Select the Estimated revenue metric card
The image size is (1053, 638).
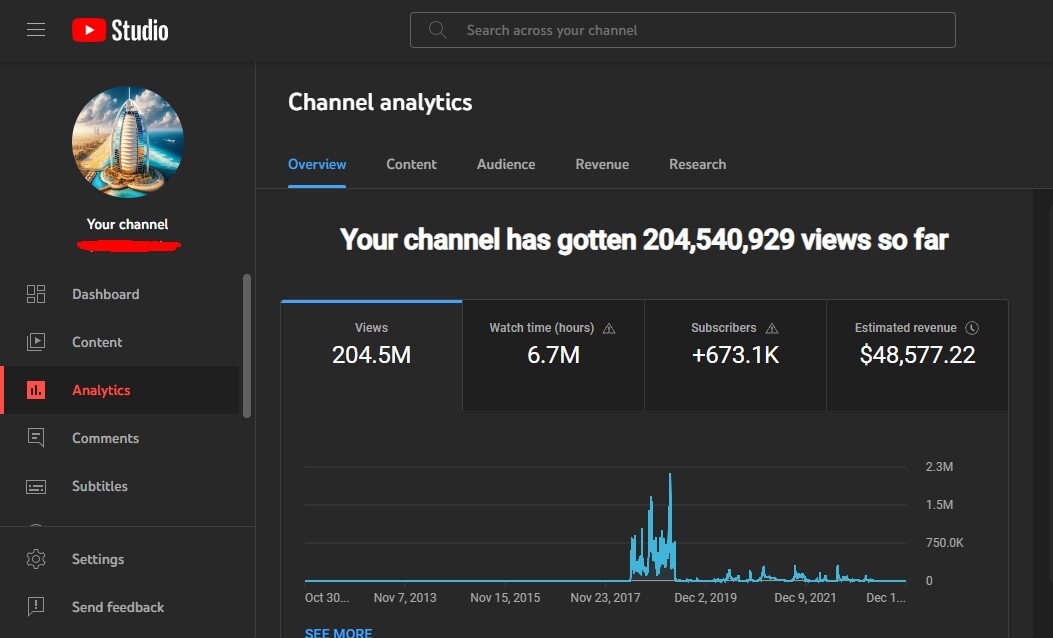tap(917, 355)
